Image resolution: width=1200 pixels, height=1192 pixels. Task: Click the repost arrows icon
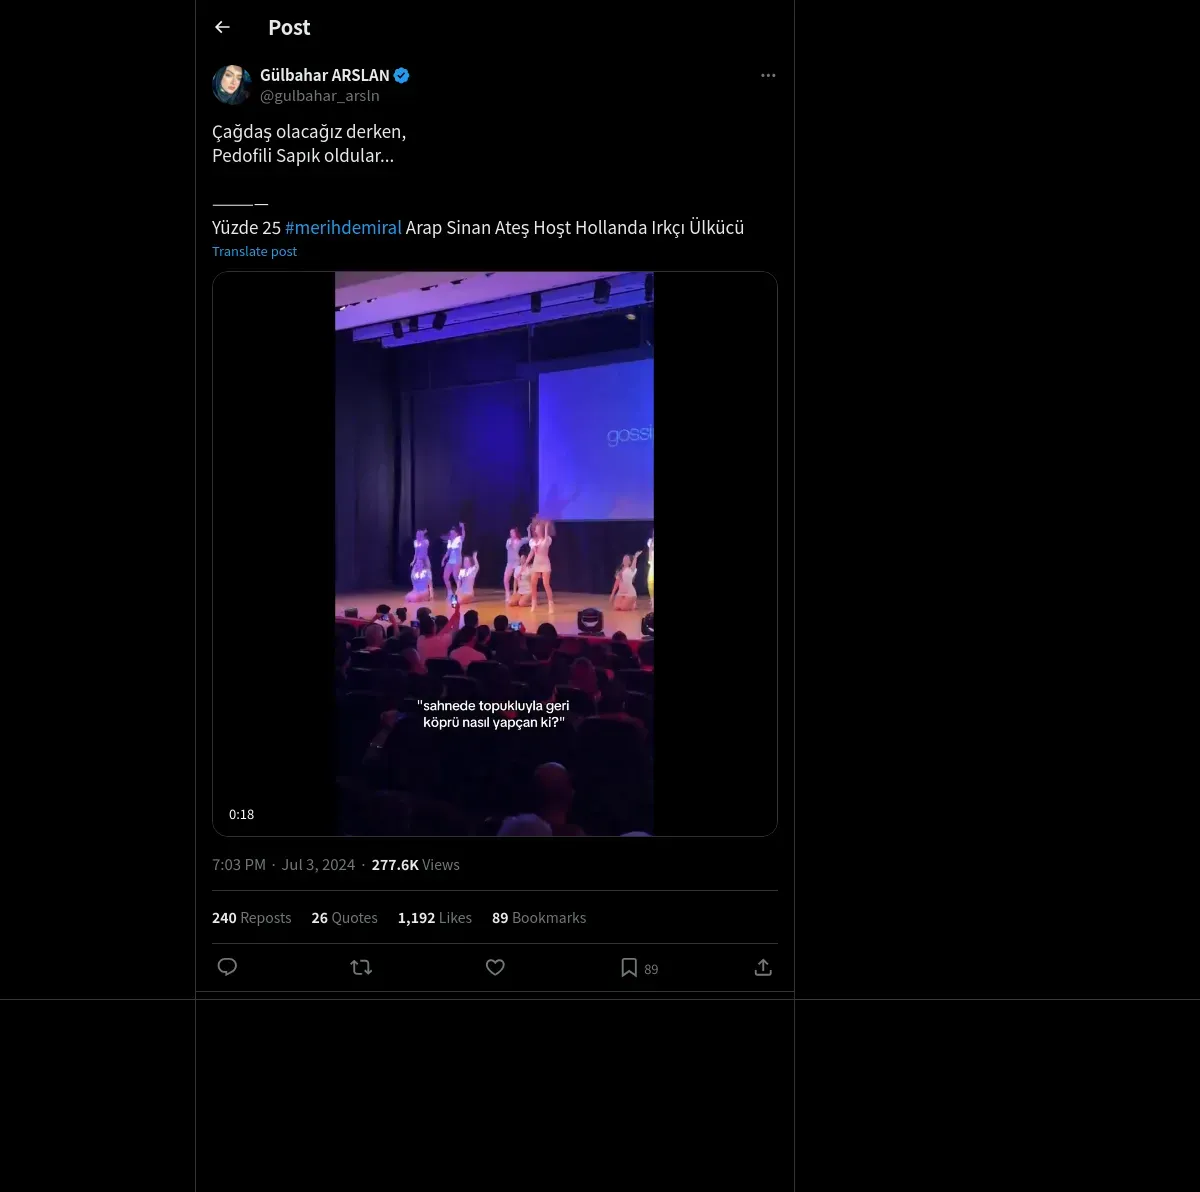click(x=361, y=967)
